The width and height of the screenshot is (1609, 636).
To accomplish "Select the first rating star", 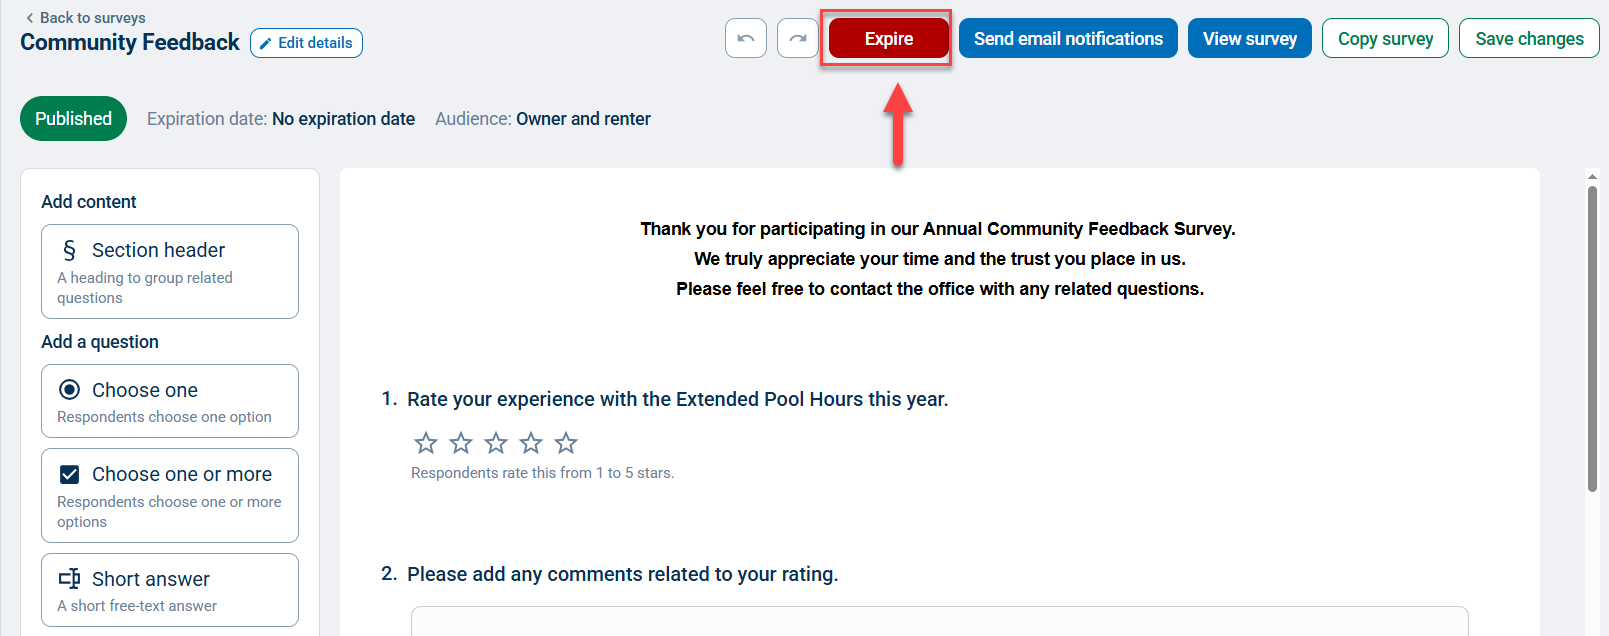I will 426,442.
